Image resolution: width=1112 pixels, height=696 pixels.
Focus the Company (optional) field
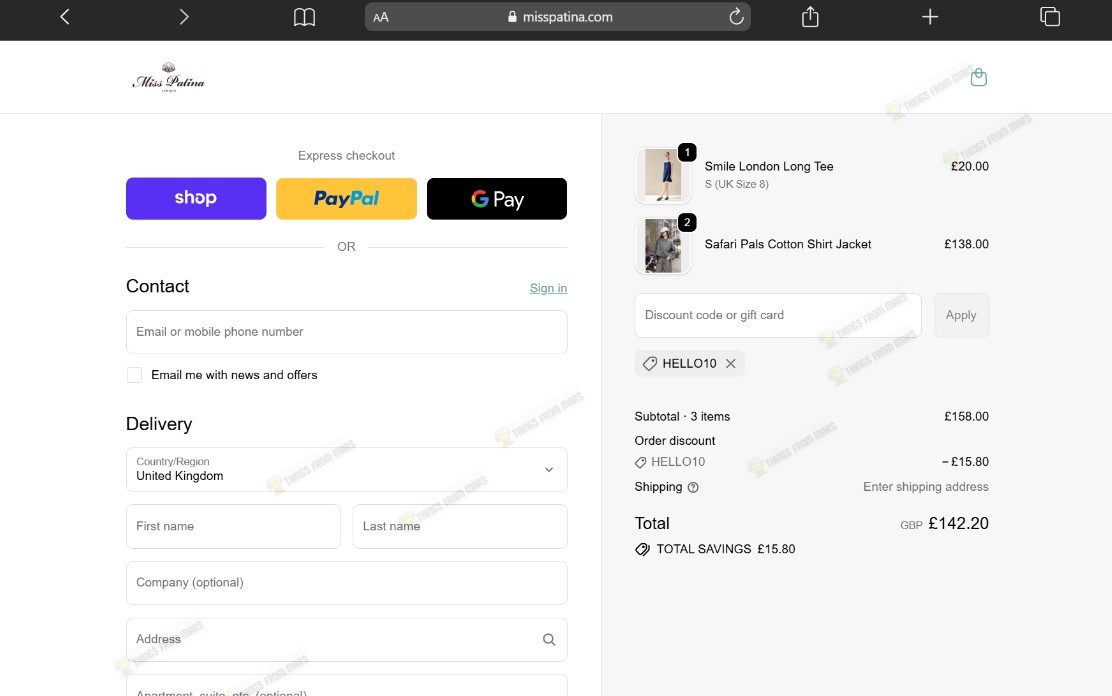coord(346,582)
